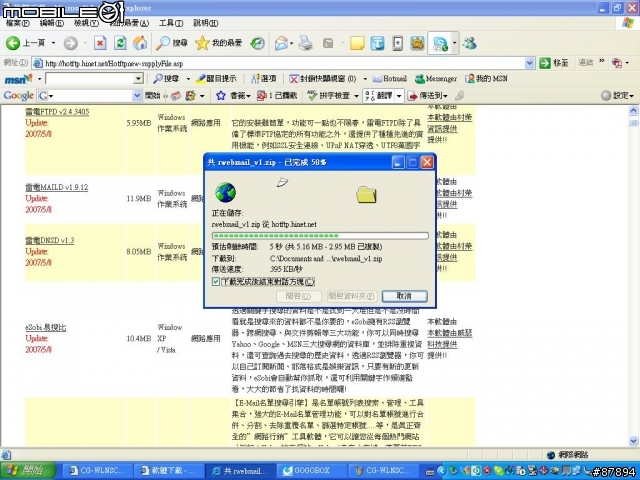
Task: Open the eSobi 易搜比 link
Action: point(46,327)
